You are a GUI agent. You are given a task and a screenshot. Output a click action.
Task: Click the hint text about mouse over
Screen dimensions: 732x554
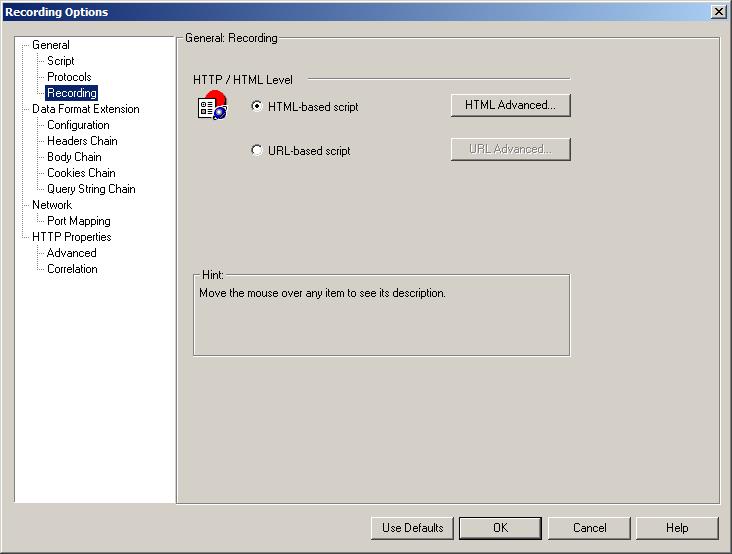point(322,293)
